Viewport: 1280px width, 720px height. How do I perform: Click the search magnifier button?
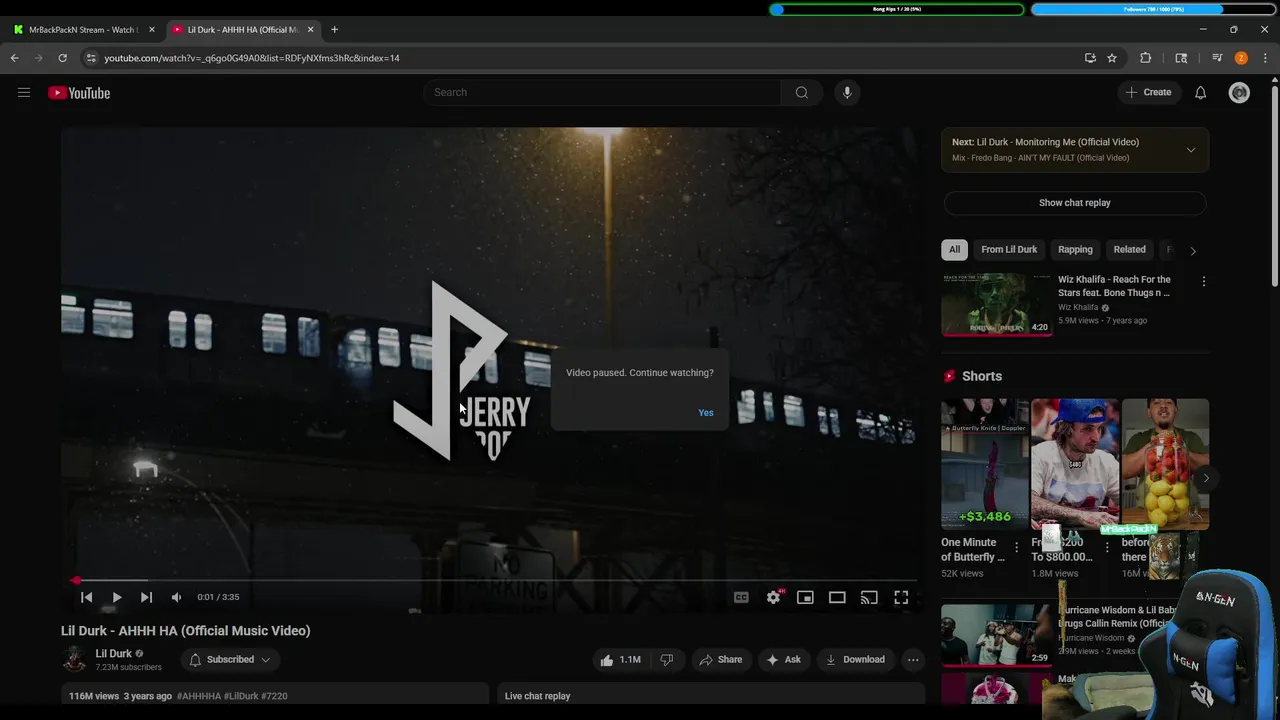coord(801,92)
